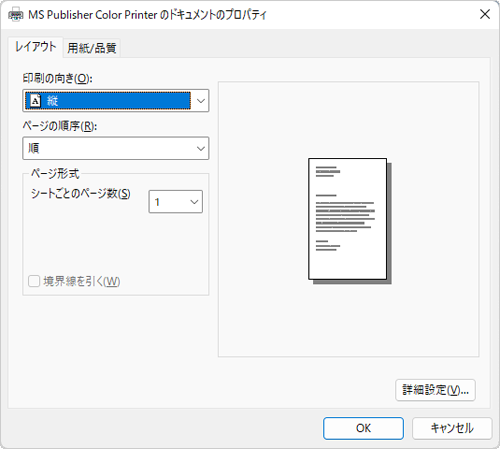This screenshot has width=500, height=449.
Task: Click the ページの順序(R) label
Action: point(60,126)
